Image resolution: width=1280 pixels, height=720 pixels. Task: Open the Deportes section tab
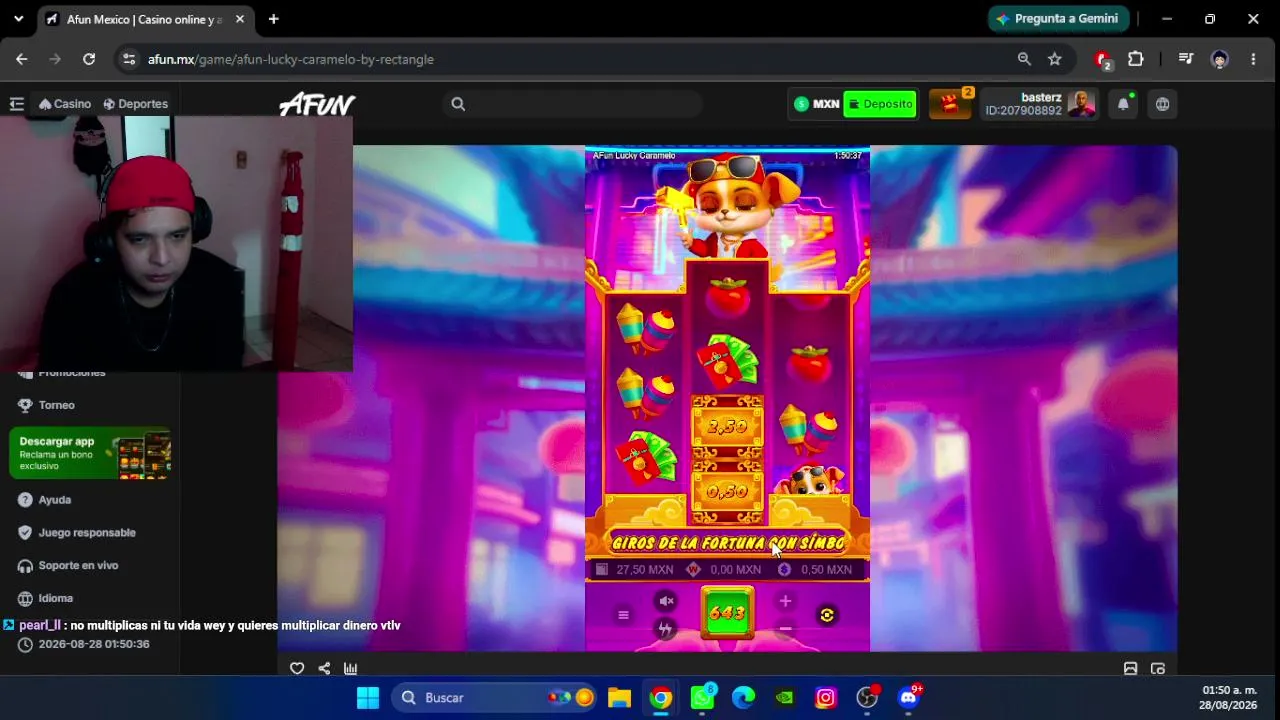click(136, 104)
